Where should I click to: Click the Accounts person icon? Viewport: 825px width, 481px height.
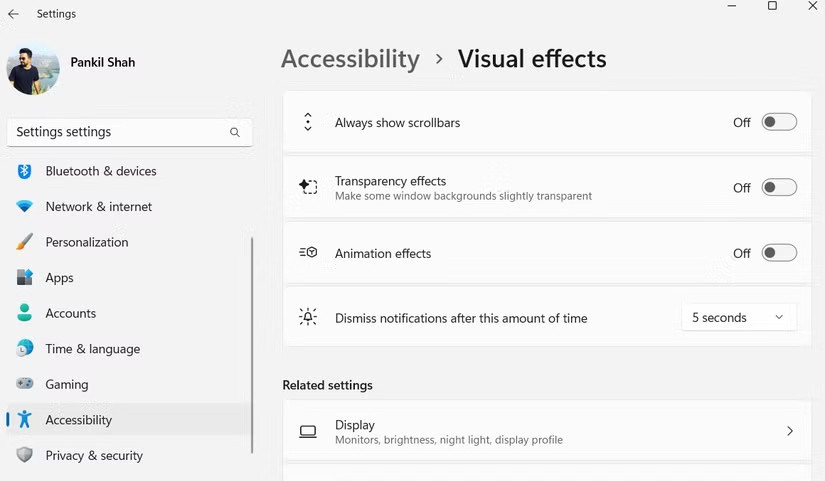(25, 313)
